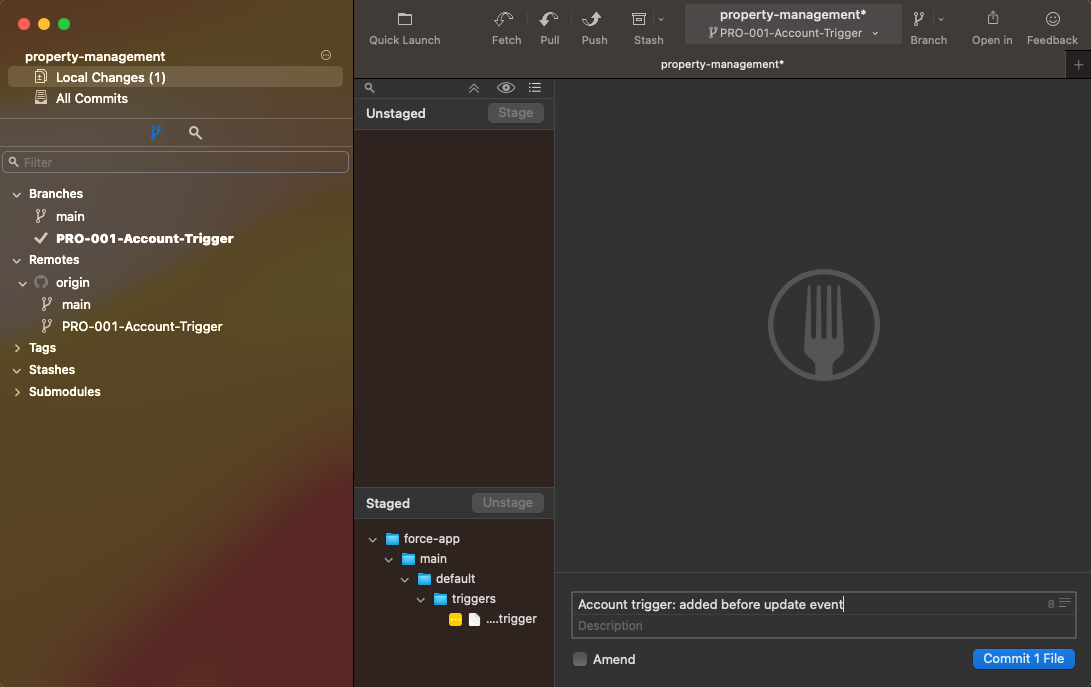Open the current branch selector PRO-001-Account-Trigger
The width and height of the screenshot is (1091, 687).
point(793,33)
